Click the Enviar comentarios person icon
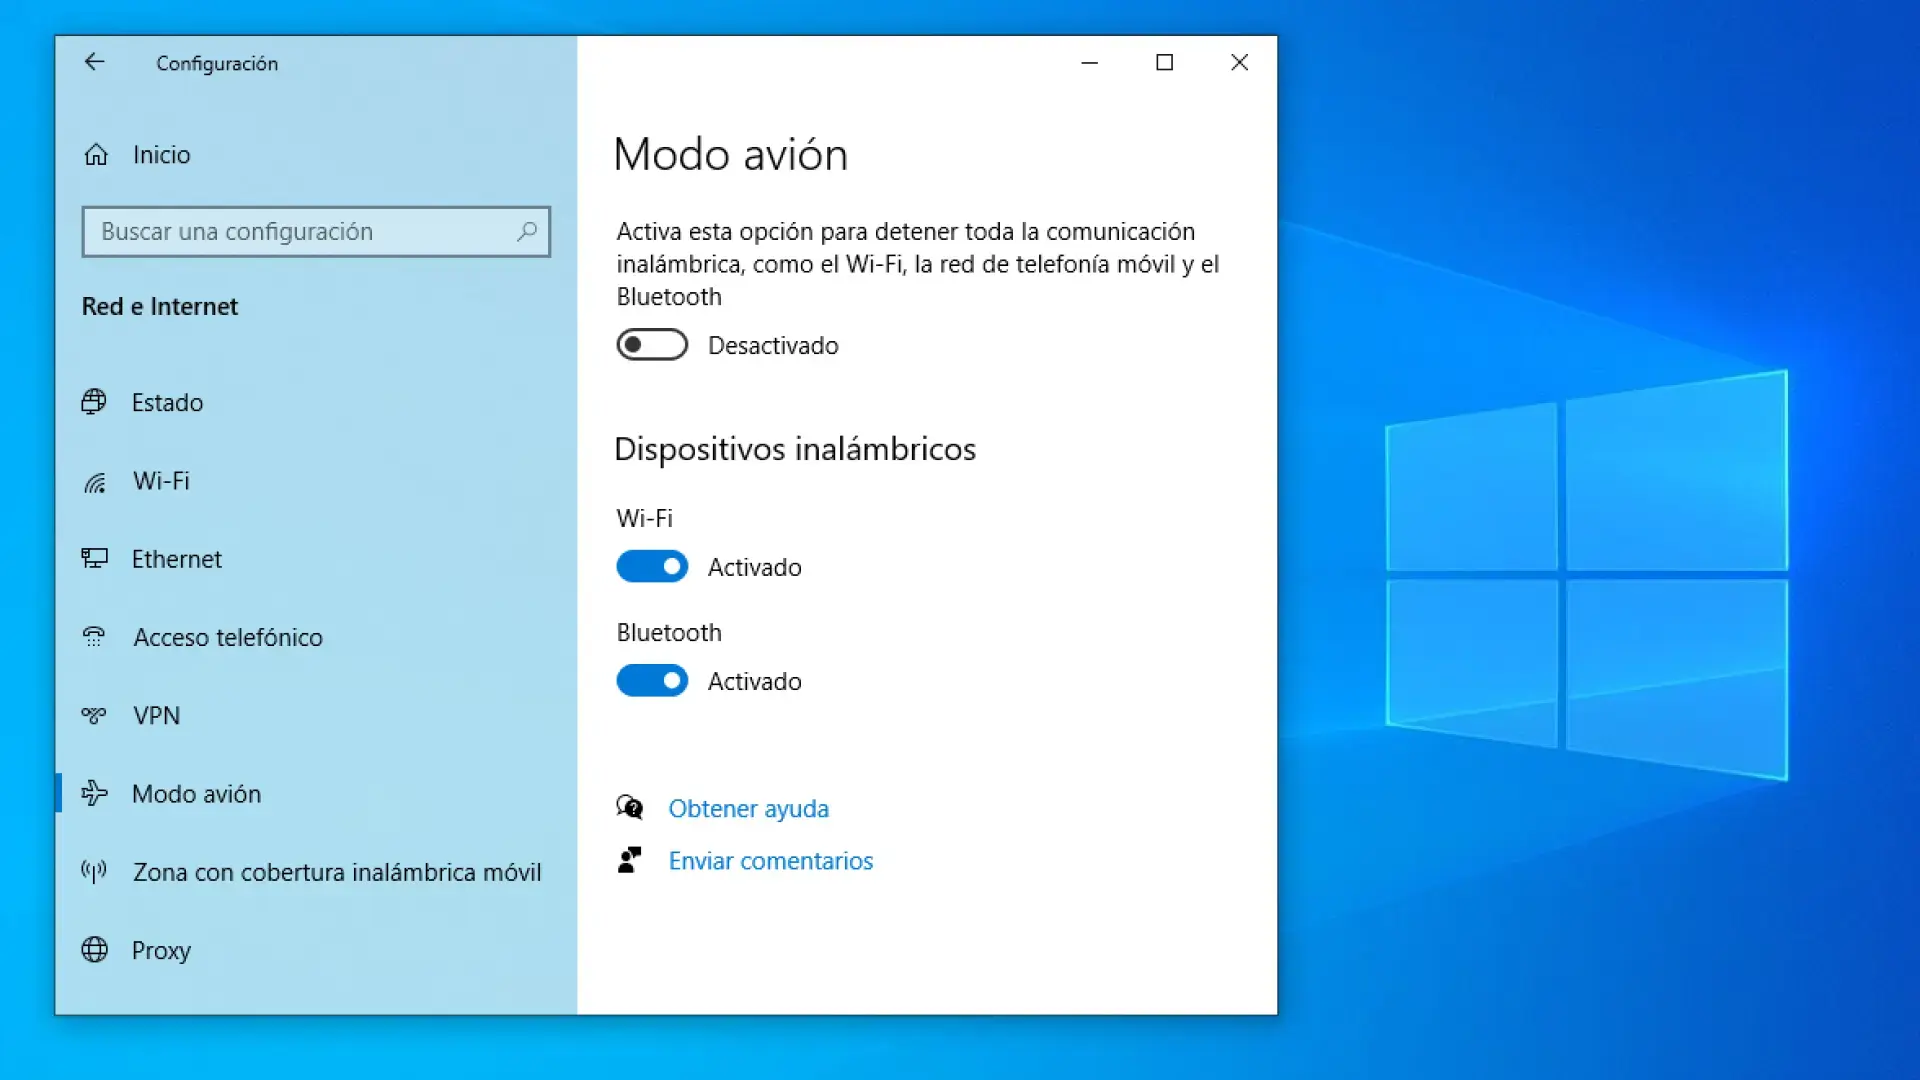This screenshot has height=1080, width=1920. click(x=629, y=860)
